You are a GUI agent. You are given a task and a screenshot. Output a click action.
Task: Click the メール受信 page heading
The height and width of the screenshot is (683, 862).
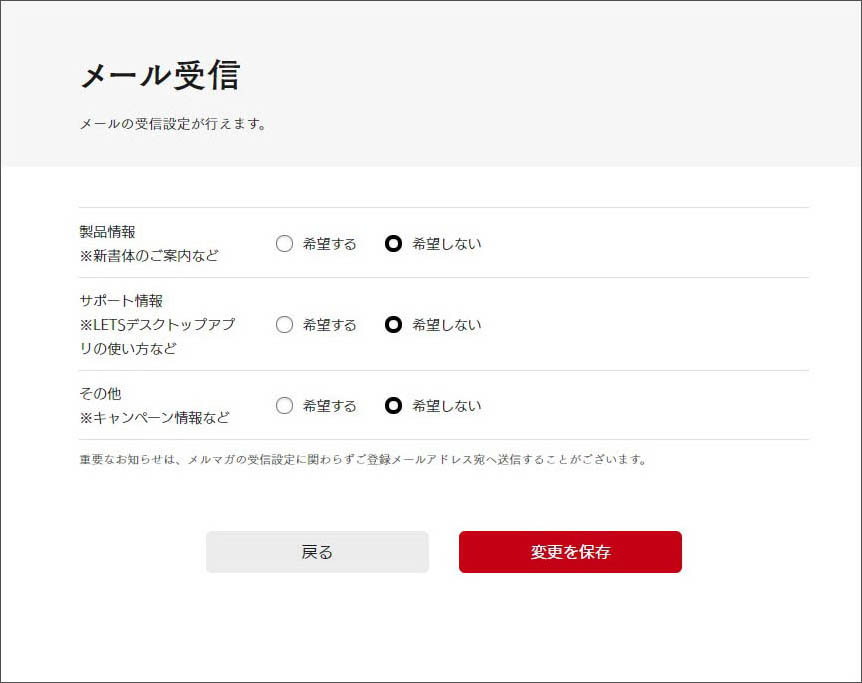[160, 75]
